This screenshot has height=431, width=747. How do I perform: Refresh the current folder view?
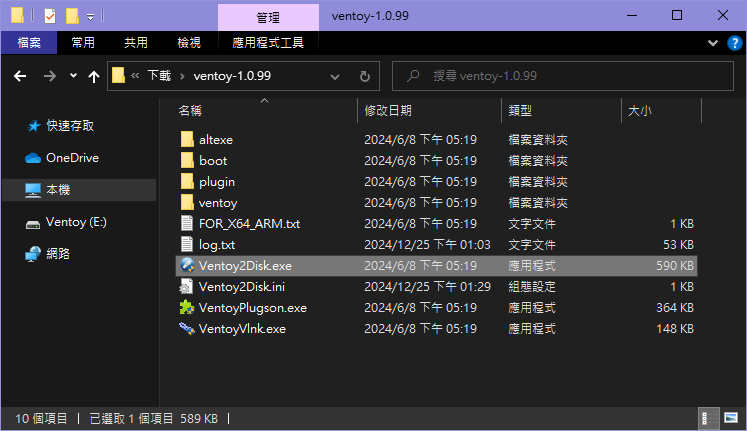[365, 76]
